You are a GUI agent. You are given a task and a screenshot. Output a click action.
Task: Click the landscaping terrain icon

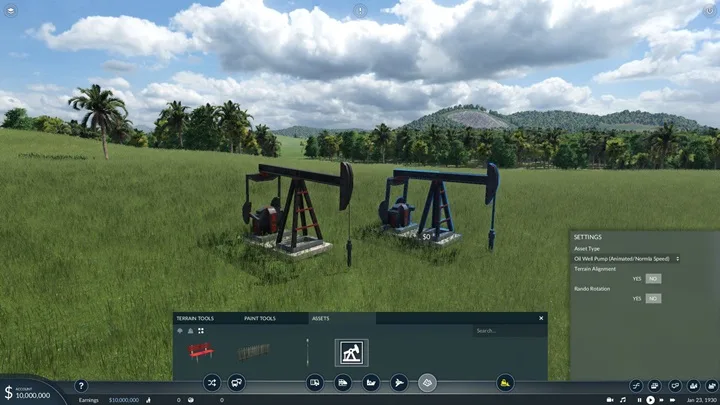pos(427,382)
